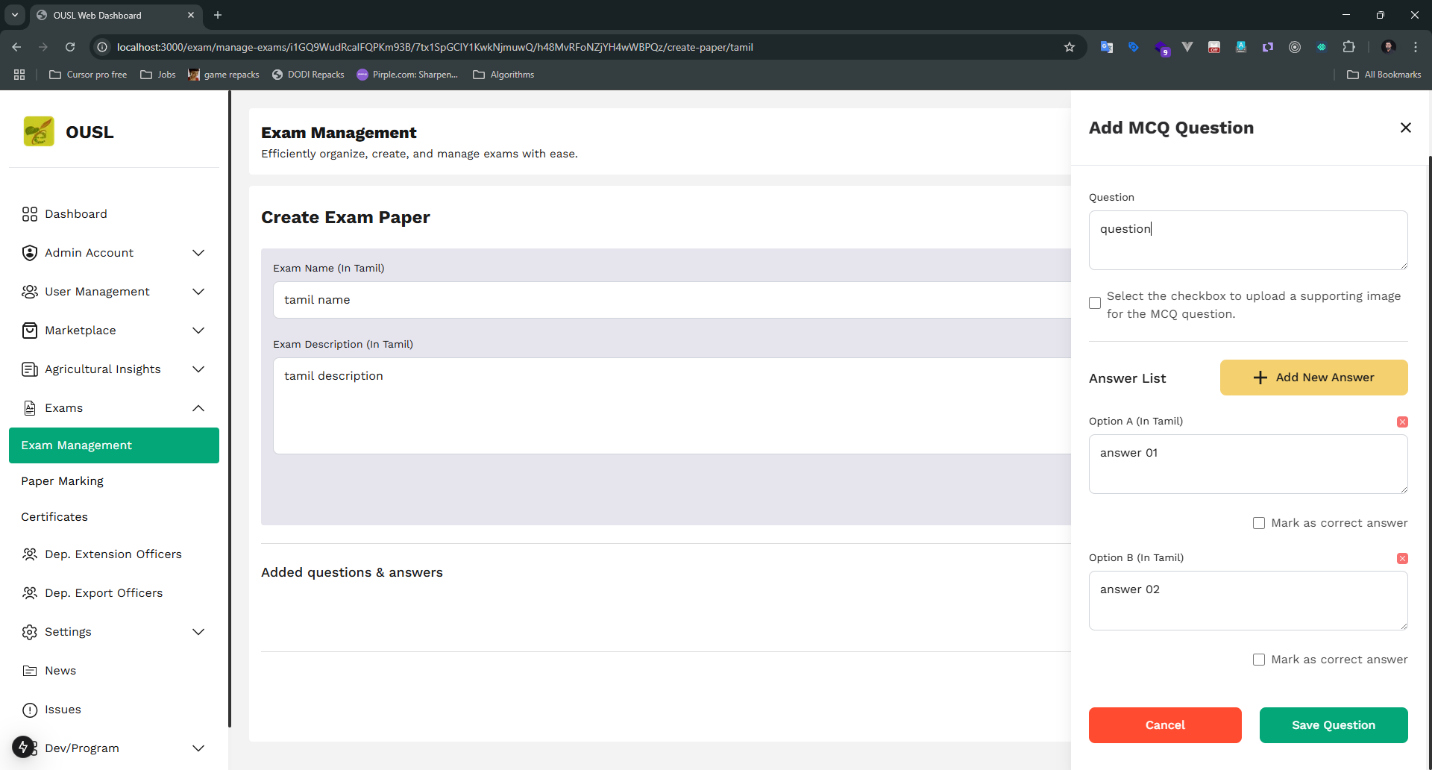
Task: Enable supporting image upload checkbox
Action: (1095, 303)
